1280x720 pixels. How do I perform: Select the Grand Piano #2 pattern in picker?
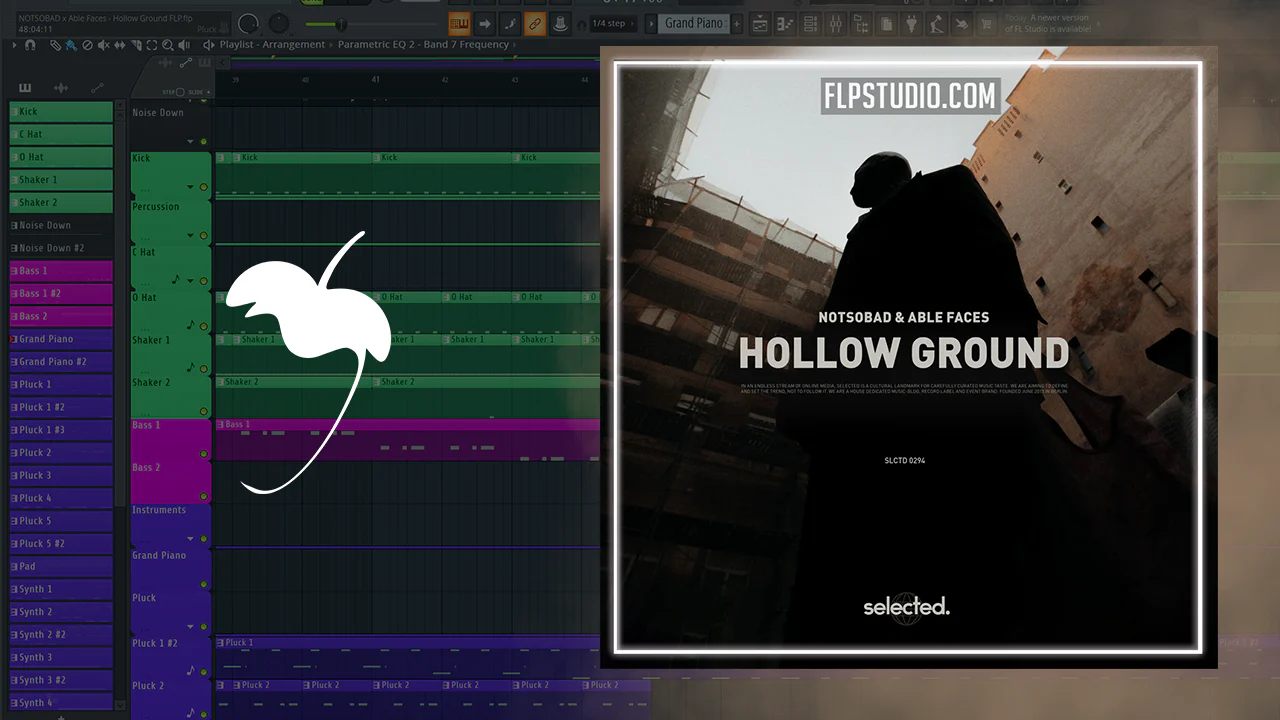[61, 362]
